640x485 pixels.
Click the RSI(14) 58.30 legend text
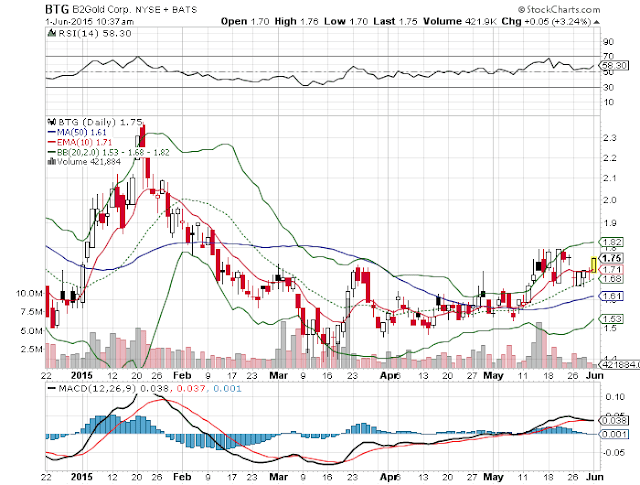click(95, 33)
